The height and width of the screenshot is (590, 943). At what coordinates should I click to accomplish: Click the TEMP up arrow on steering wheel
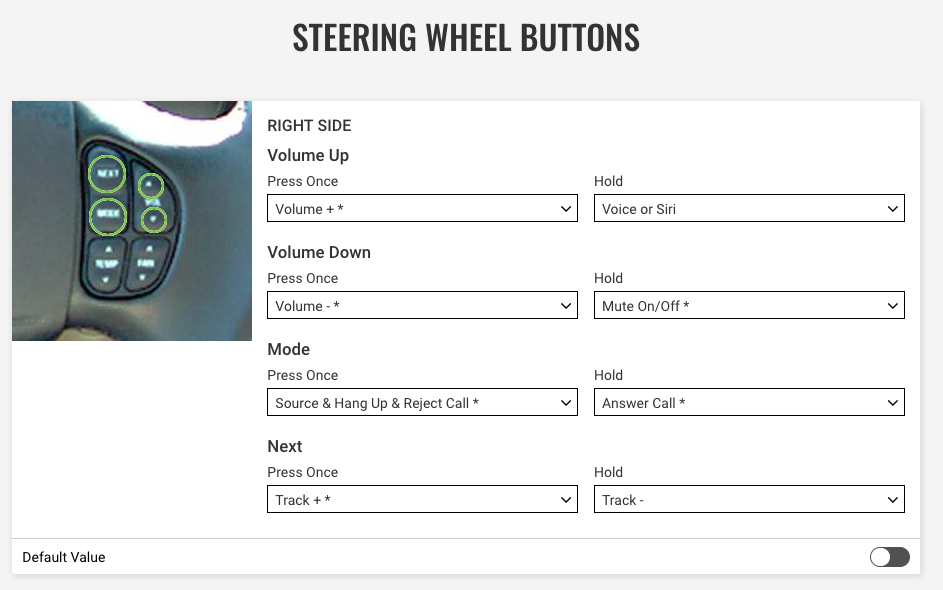[107, 249]
